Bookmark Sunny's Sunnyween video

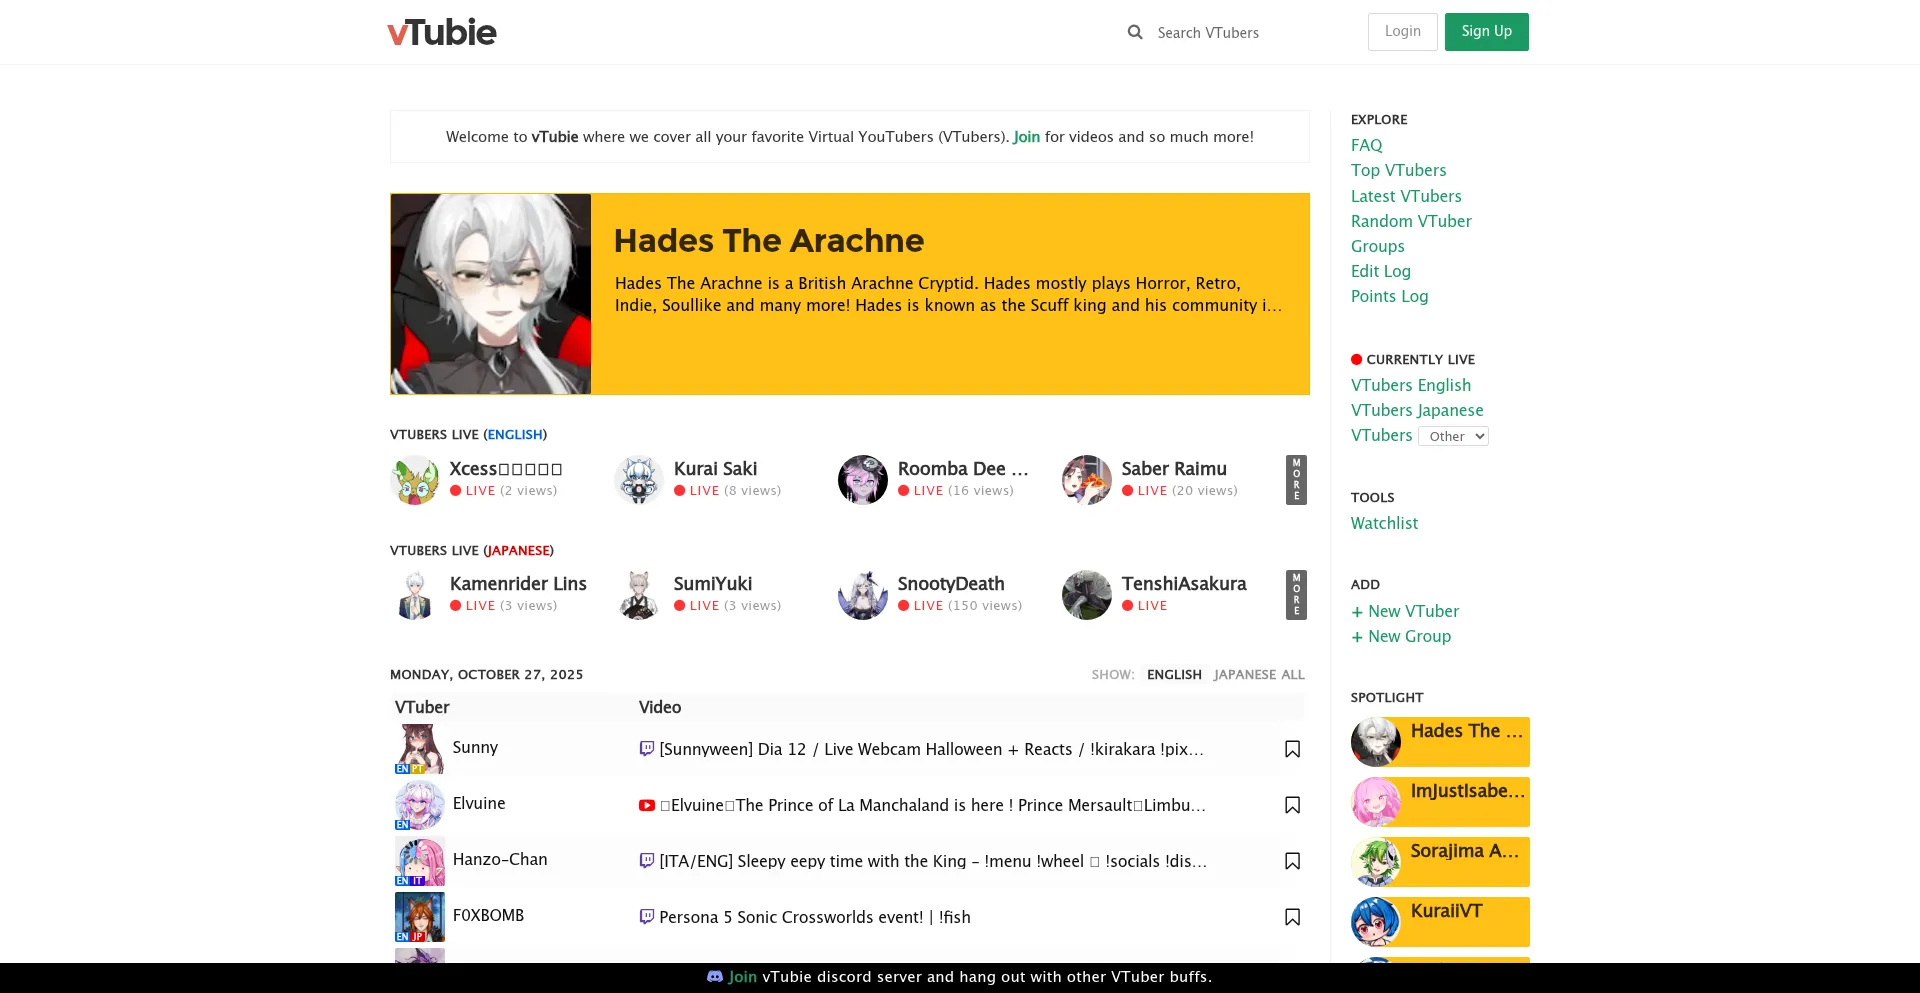[x=1292, y=749]
